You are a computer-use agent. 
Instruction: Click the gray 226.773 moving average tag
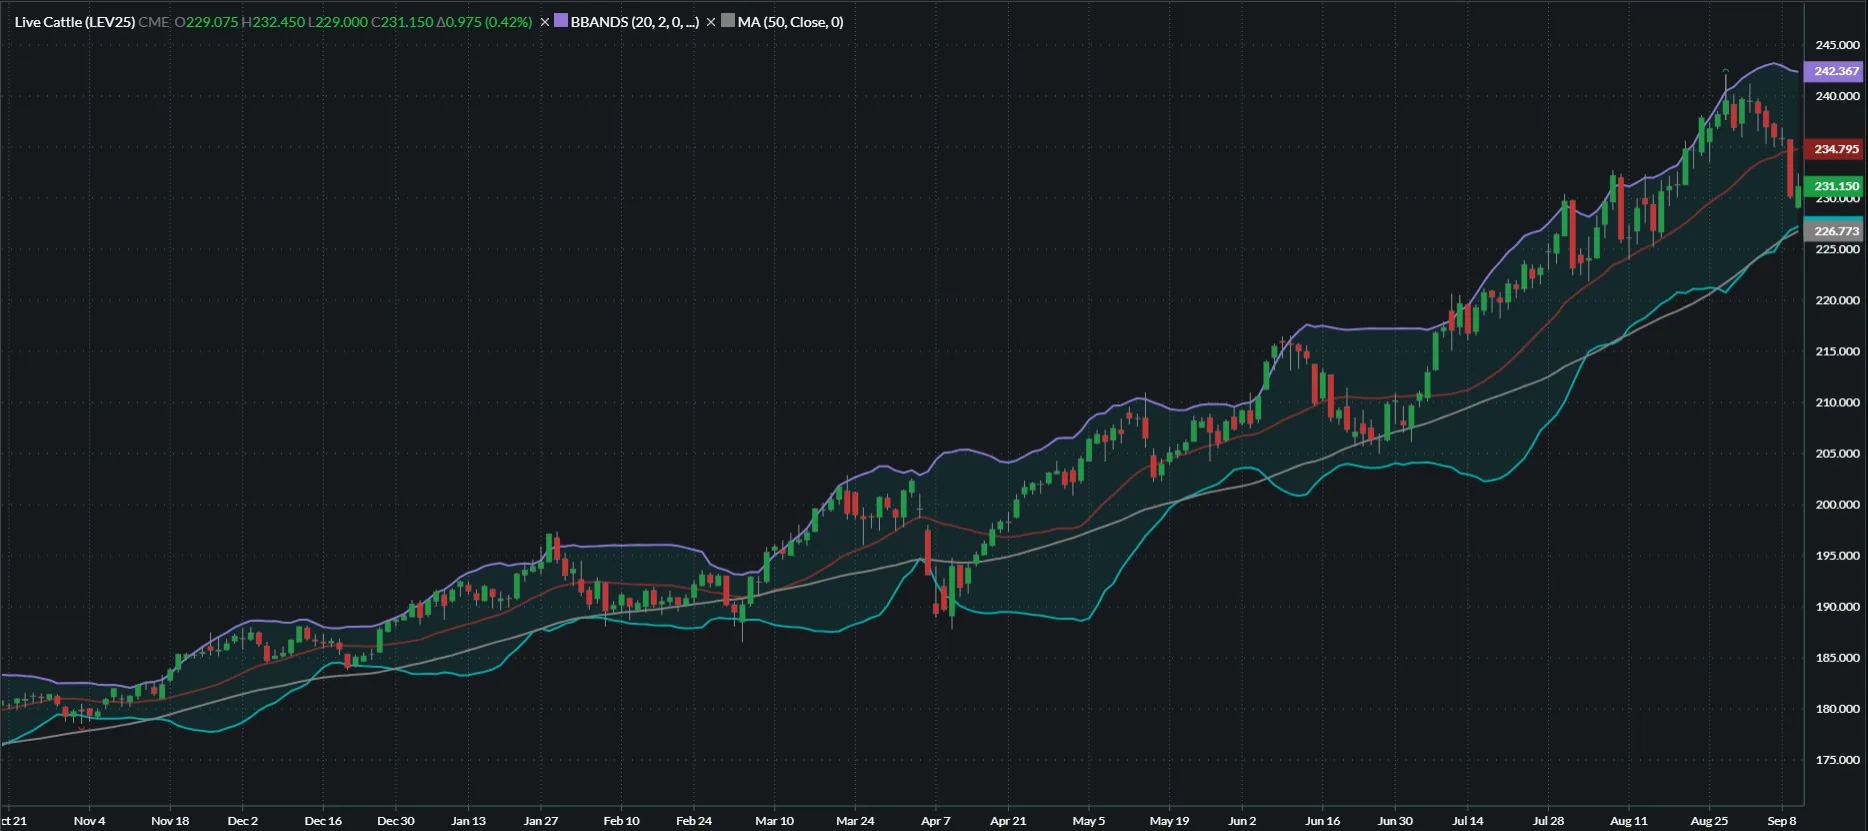1836,231
